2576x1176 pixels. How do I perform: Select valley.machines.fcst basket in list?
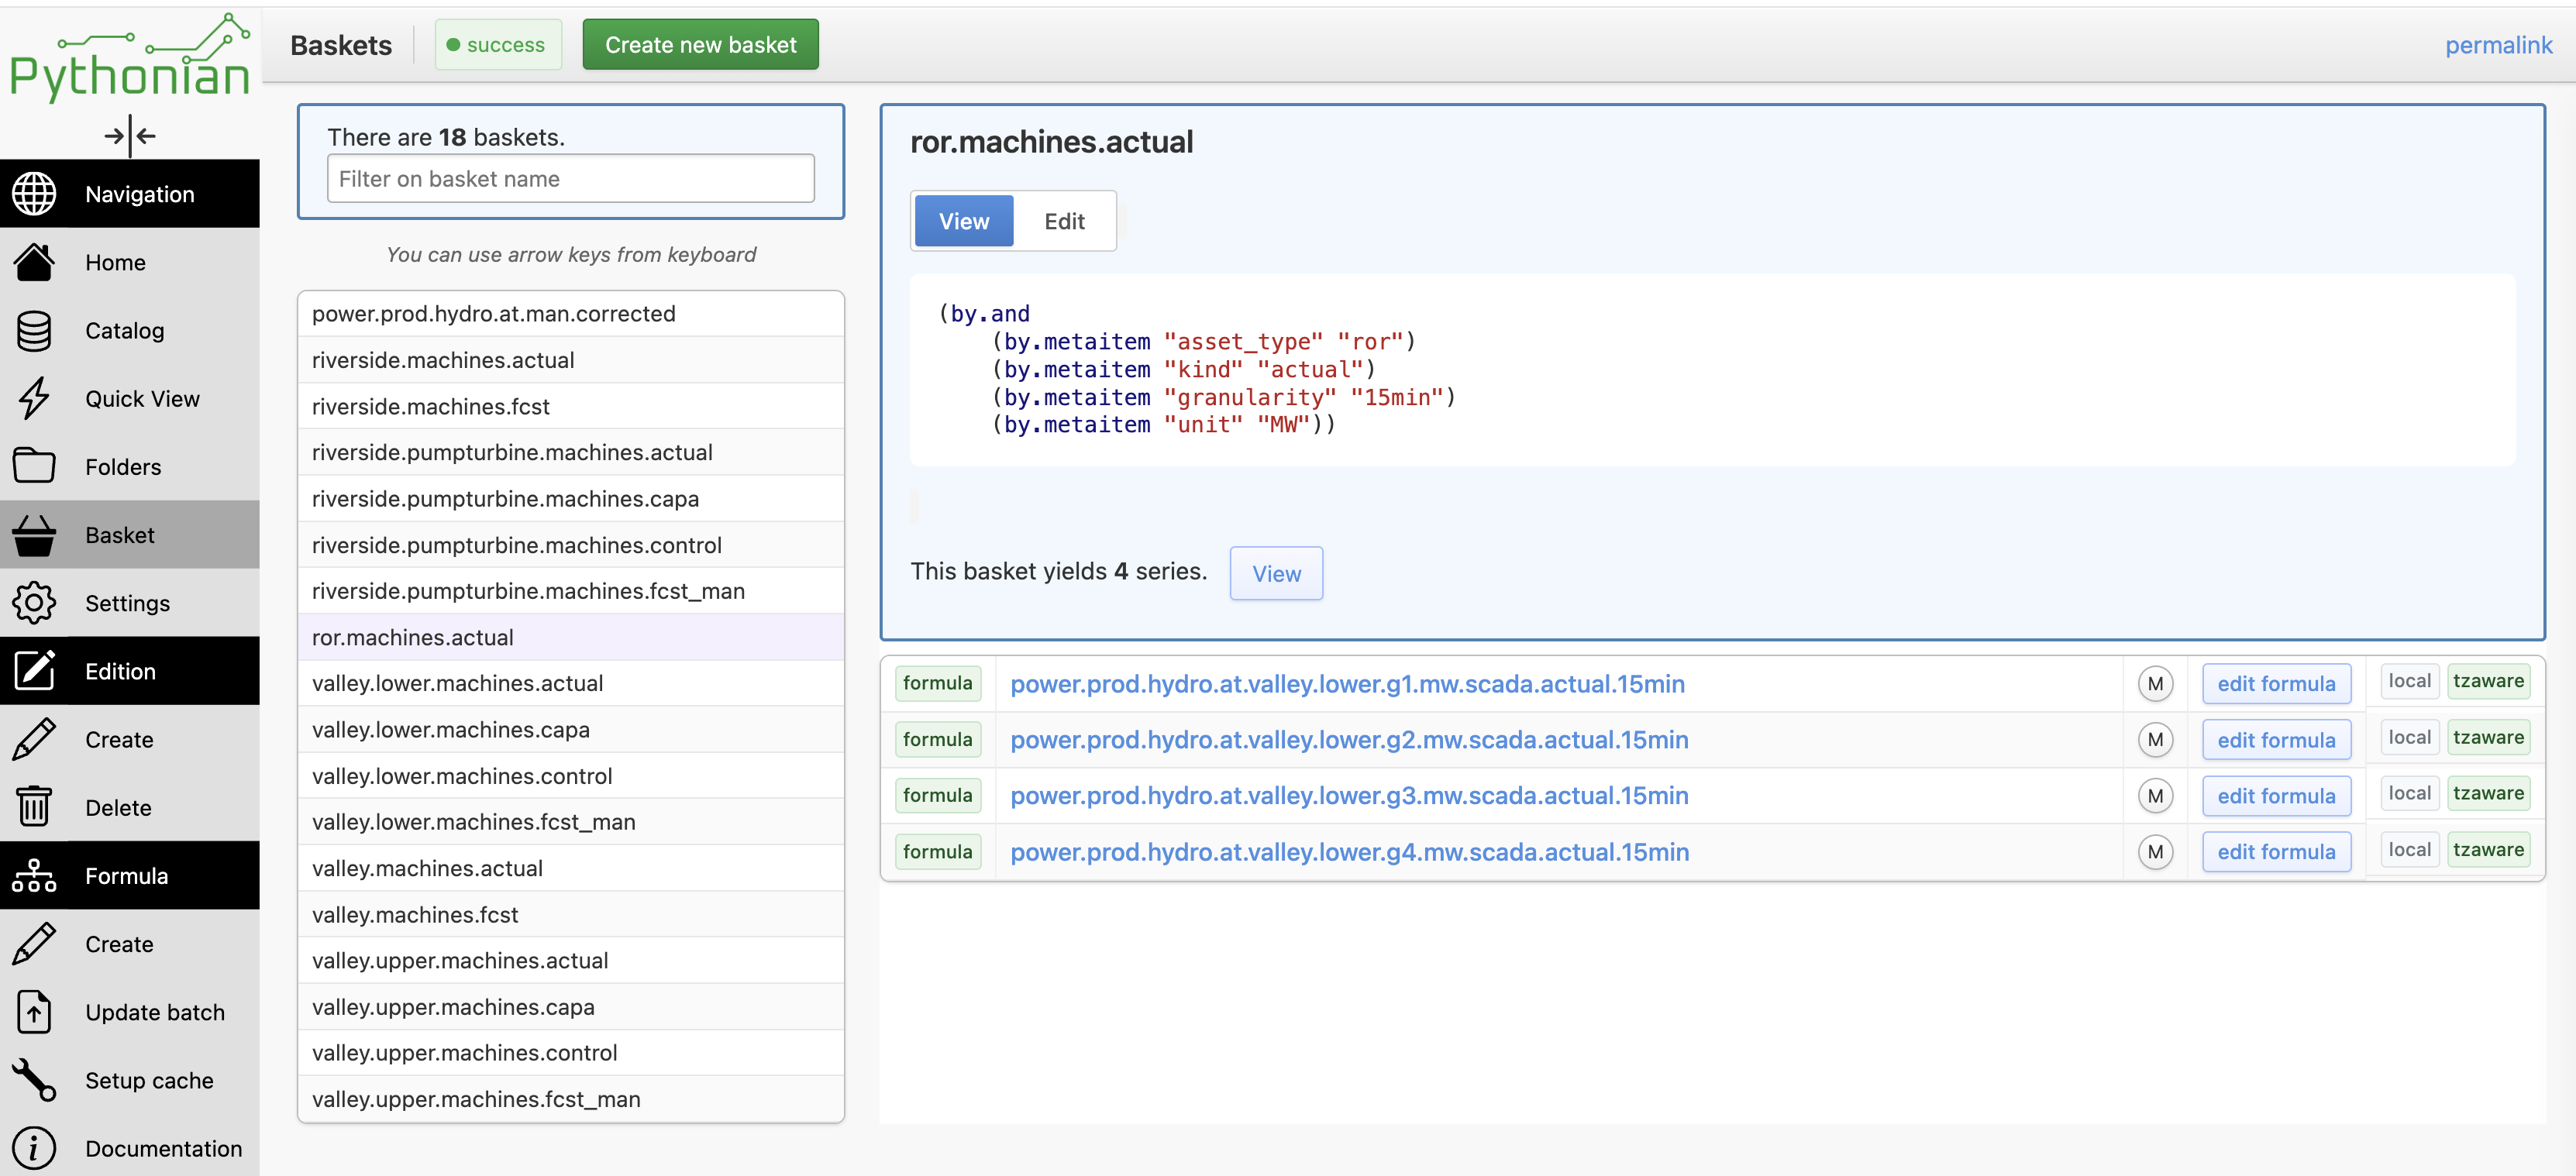(570, 914)
